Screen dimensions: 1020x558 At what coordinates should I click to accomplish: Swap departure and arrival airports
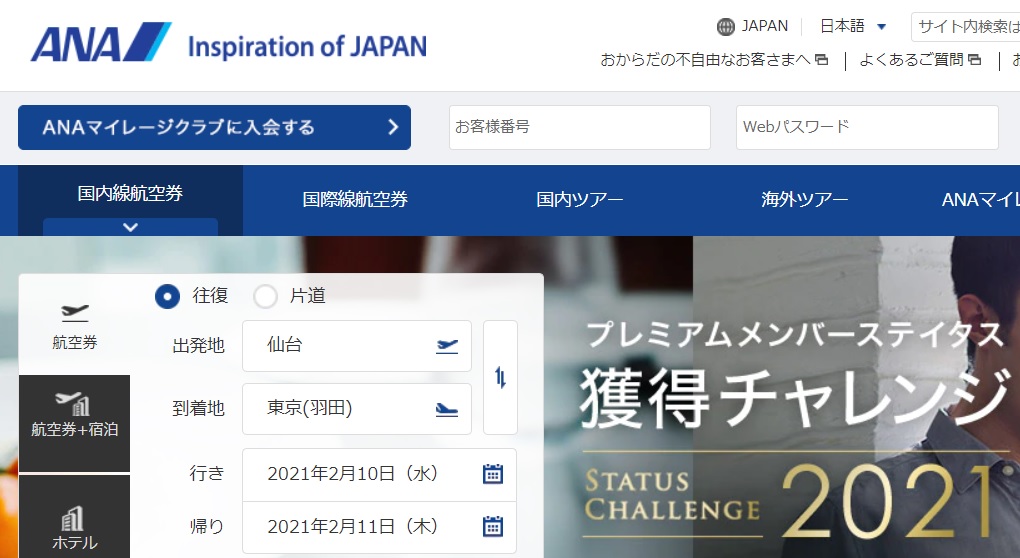(x=500, y=377)
